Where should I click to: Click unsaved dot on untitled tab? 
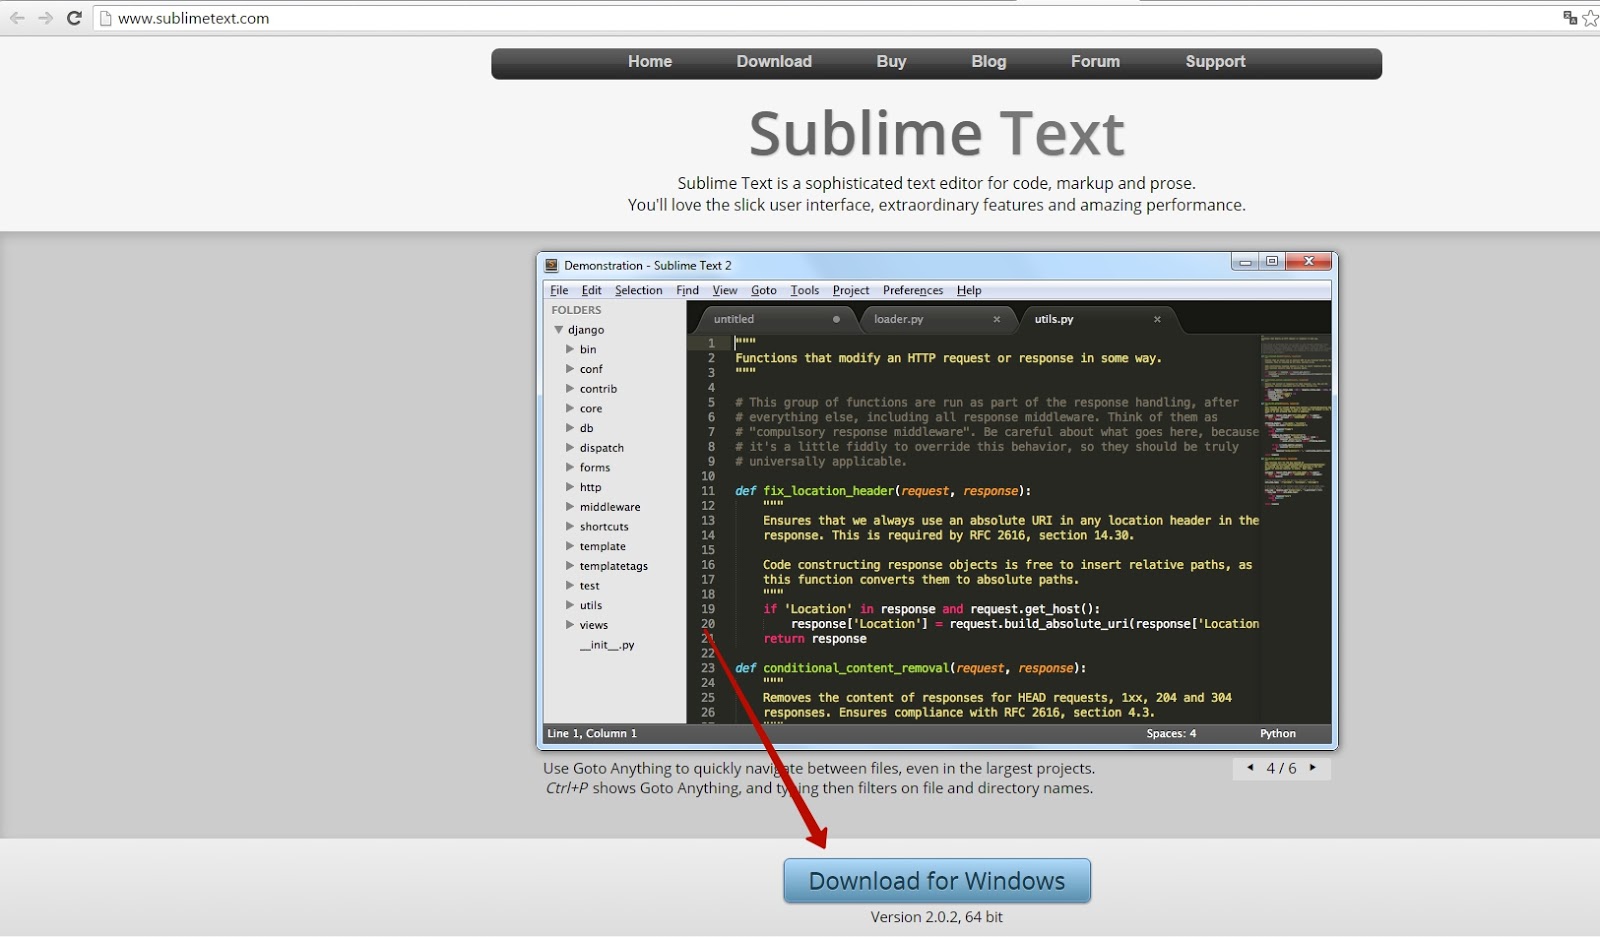[x=836, y=319]
